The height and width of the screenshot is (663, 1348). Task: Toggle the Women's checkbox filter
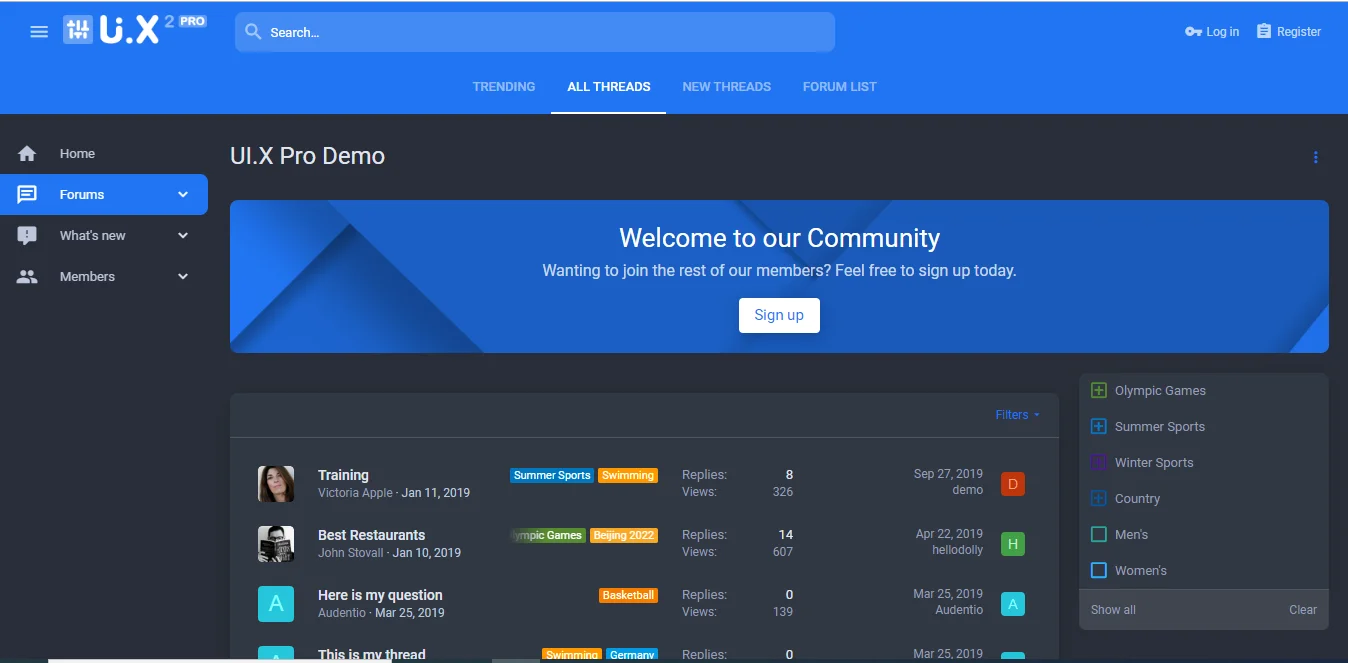[1098, 571]
